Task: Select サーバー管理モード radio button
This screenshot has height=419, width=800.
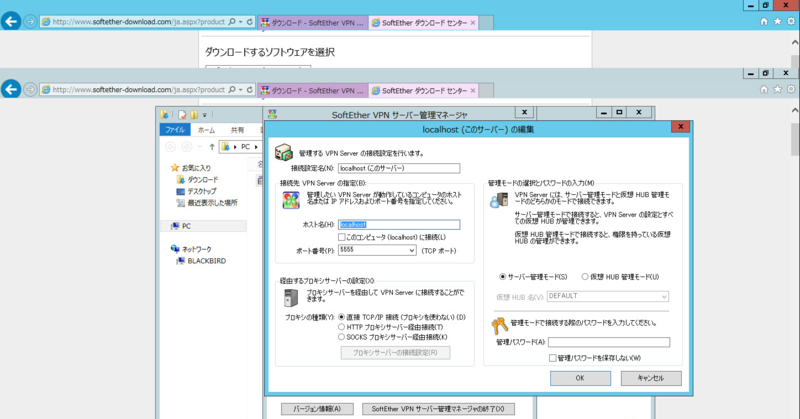Action: [503, 277]
